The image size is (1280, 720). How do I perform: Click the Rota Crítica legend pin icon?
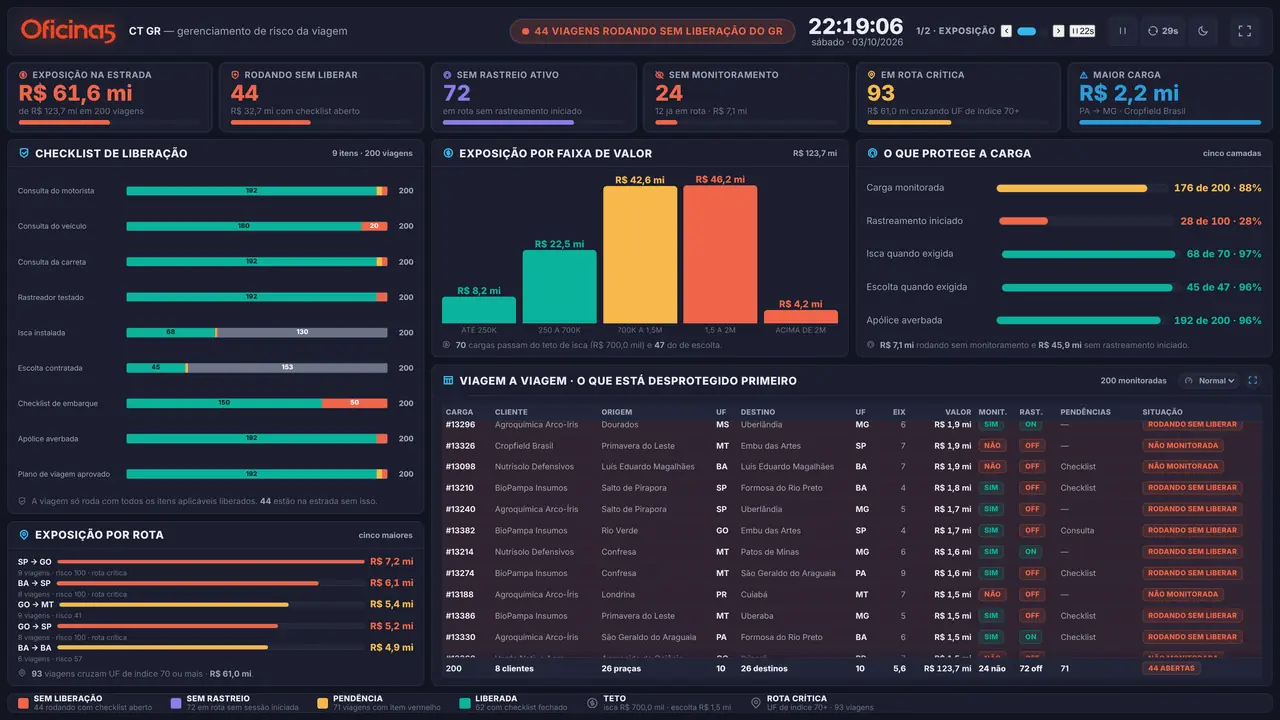point(756,703)
